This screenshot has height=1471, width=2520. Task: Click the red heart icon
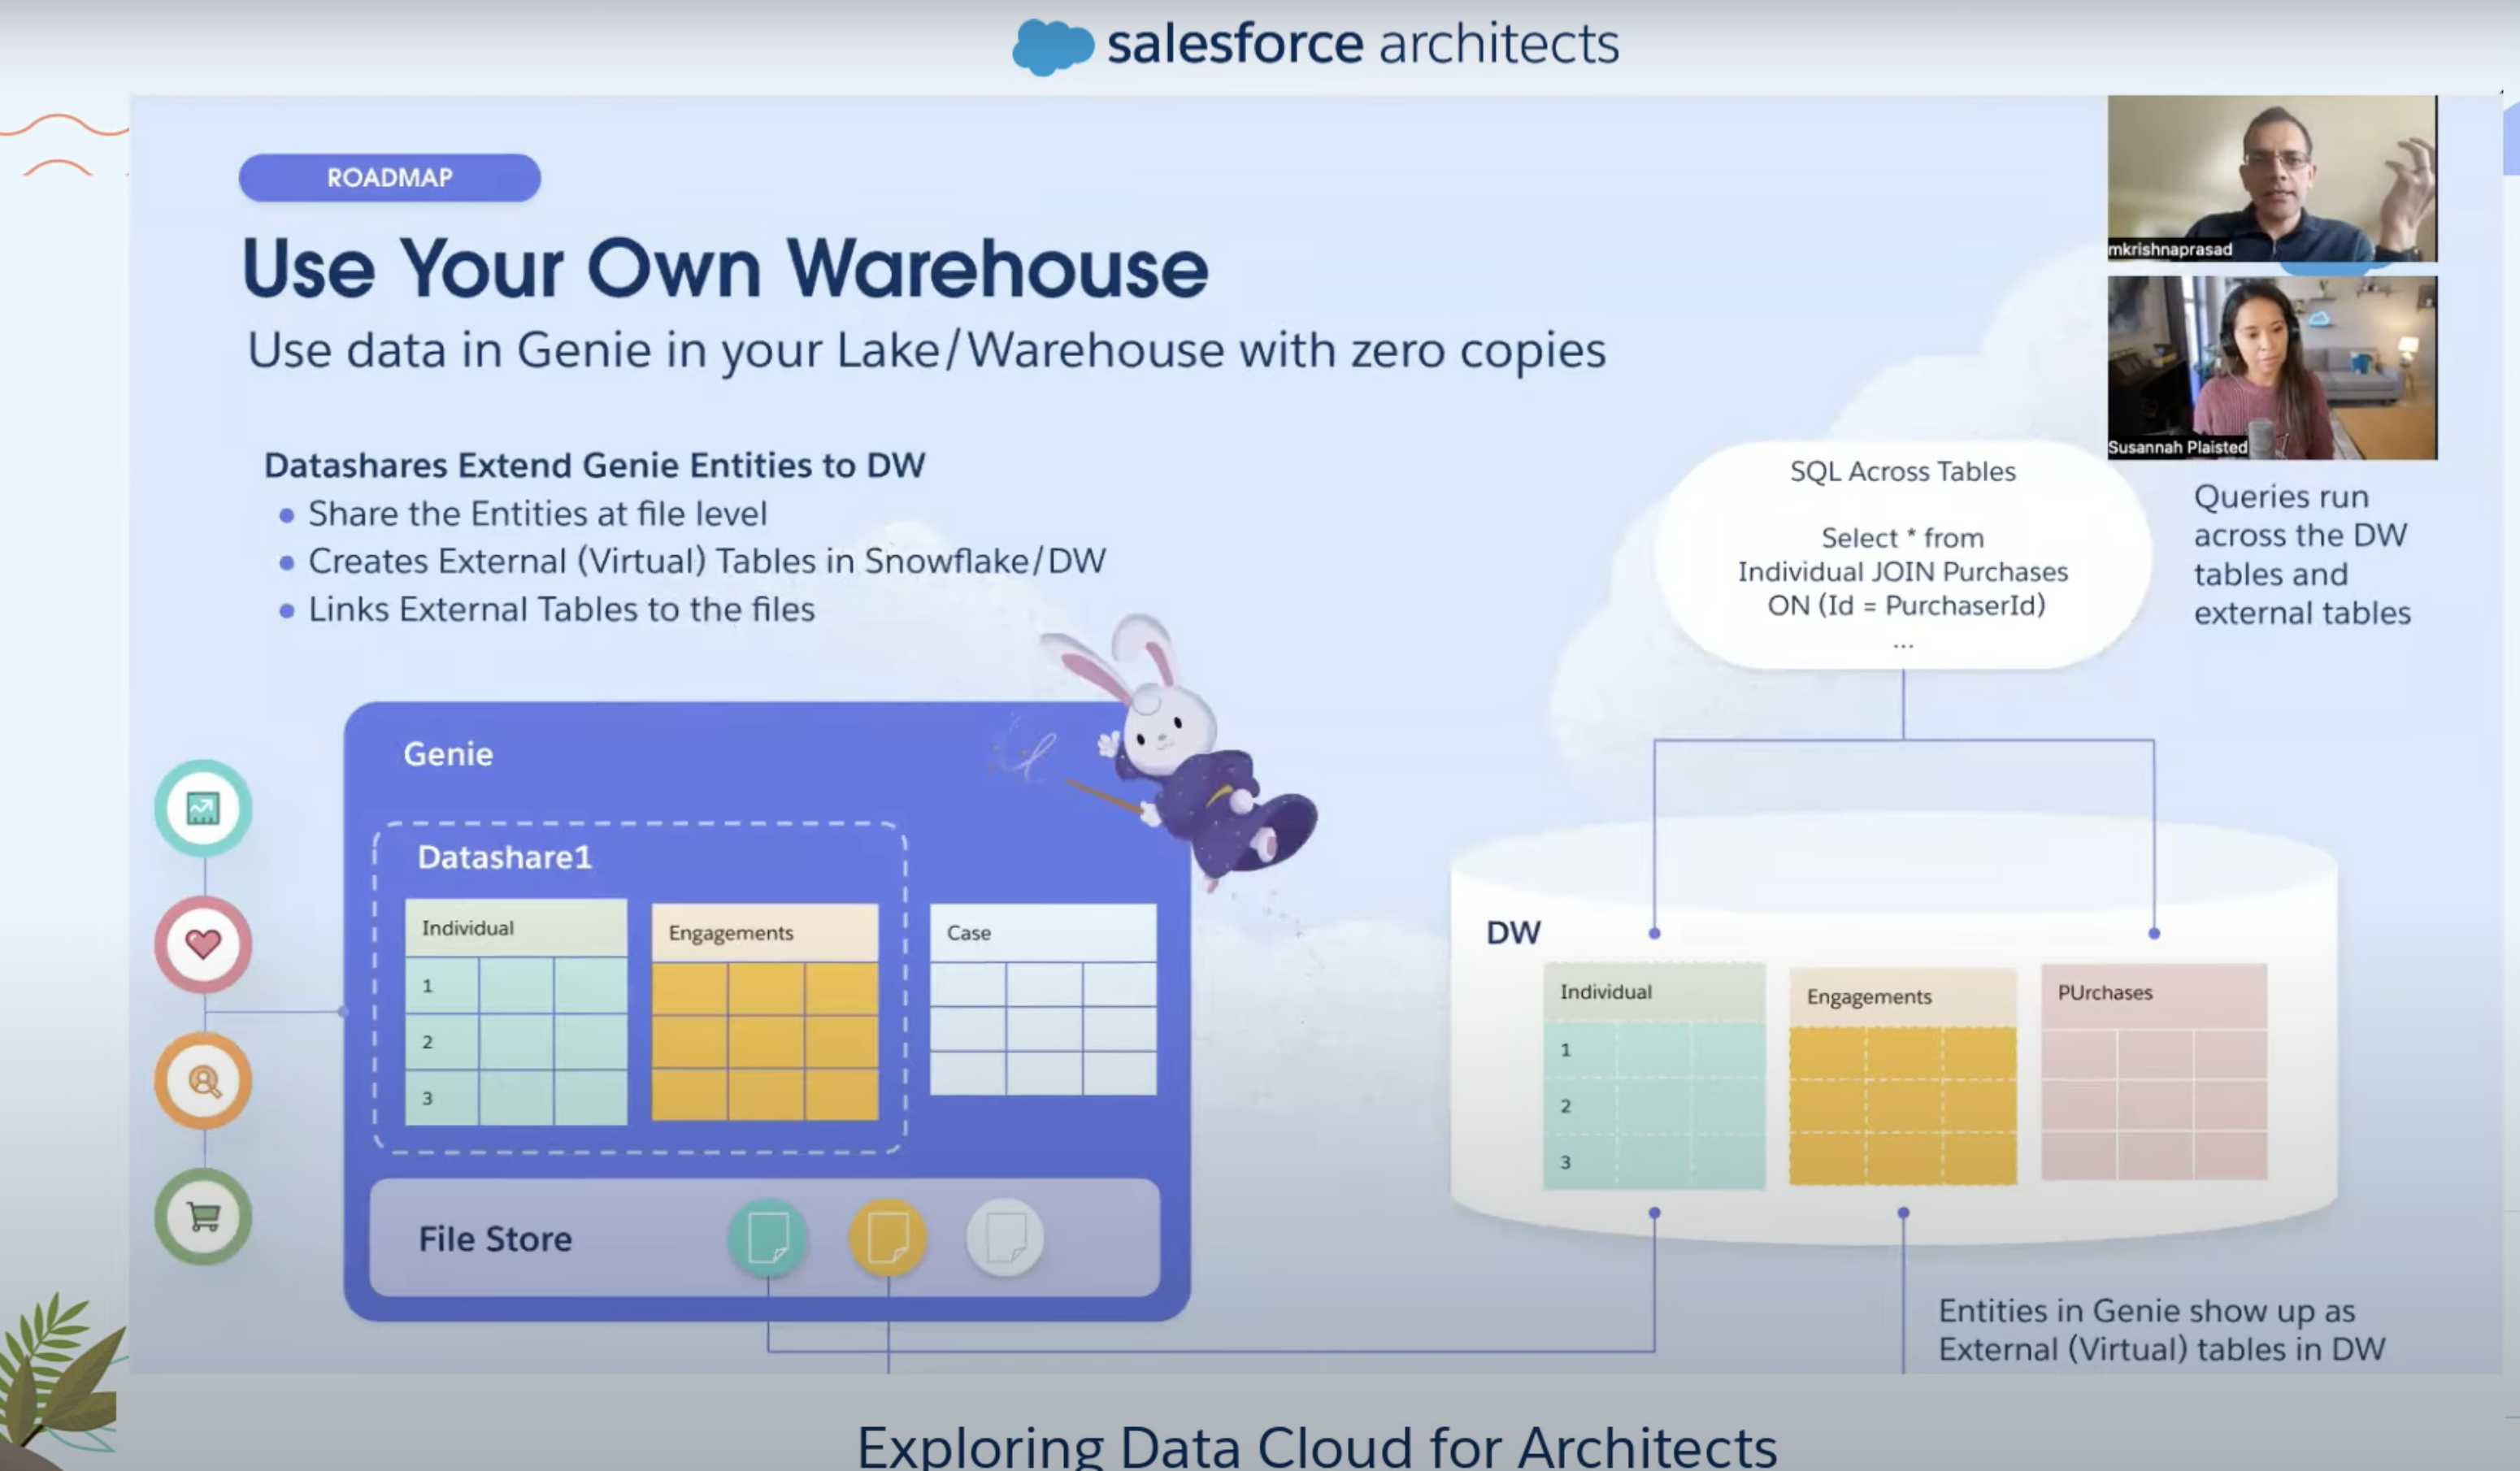point(203,944)
